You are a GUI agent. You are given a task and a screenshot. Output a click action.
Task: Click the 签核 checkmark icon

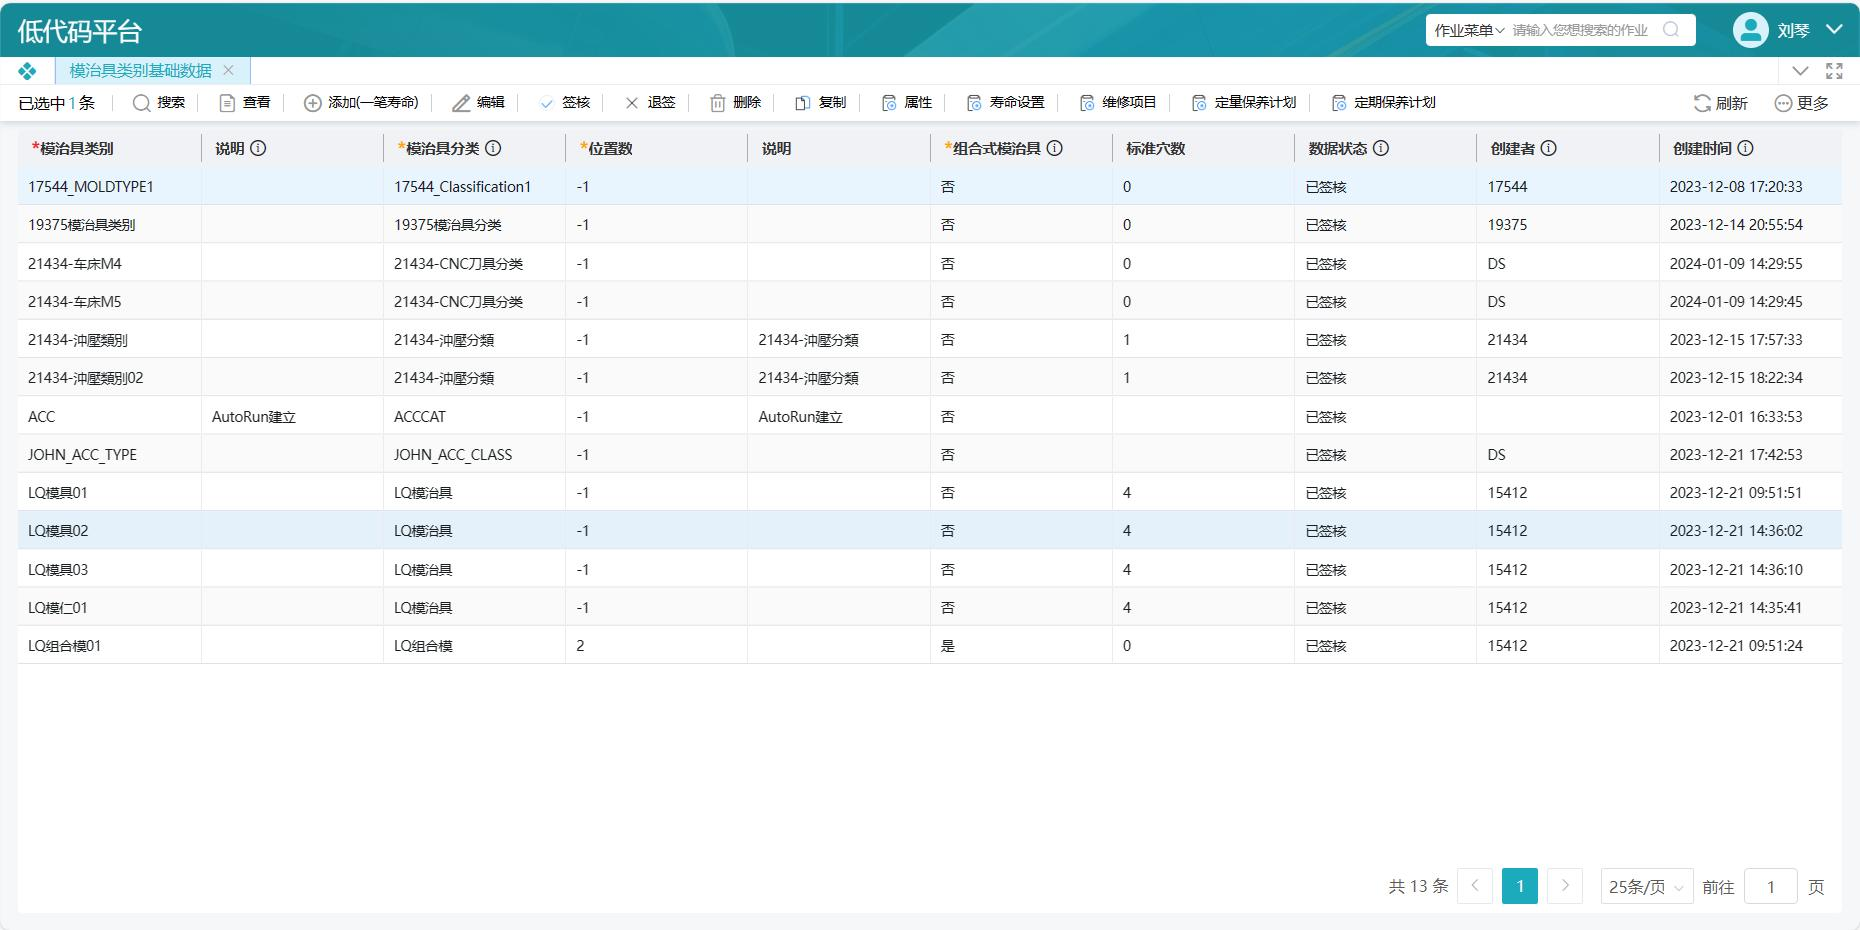pos(546,103)
